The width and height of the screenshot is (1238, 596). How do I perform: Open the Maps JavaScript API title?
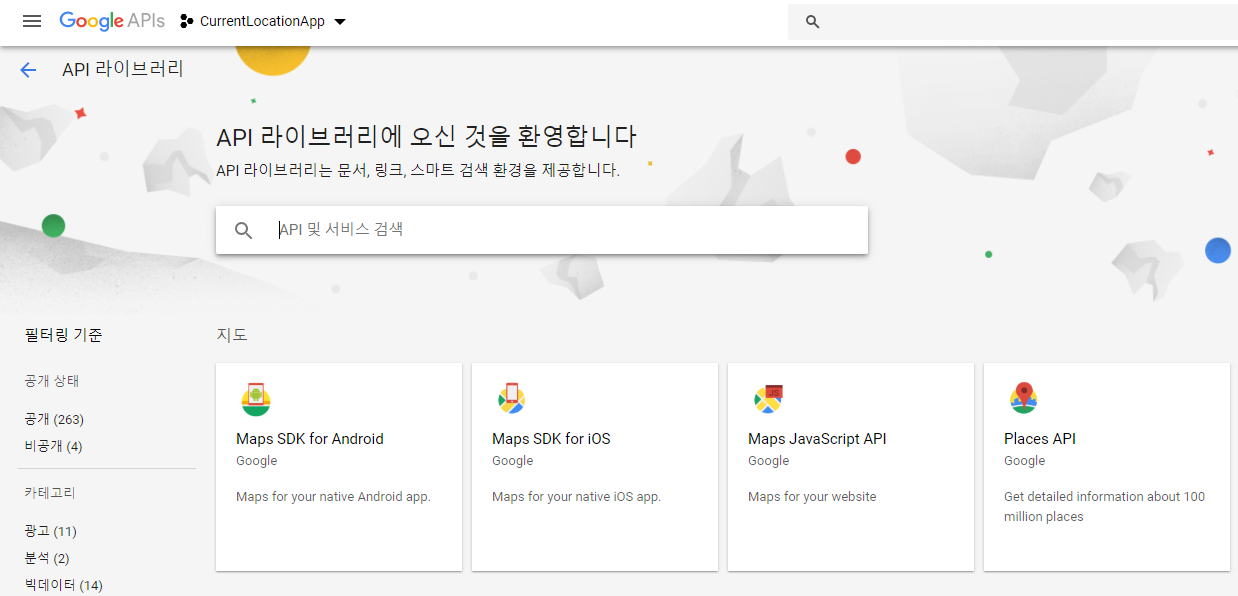(817, 439)
